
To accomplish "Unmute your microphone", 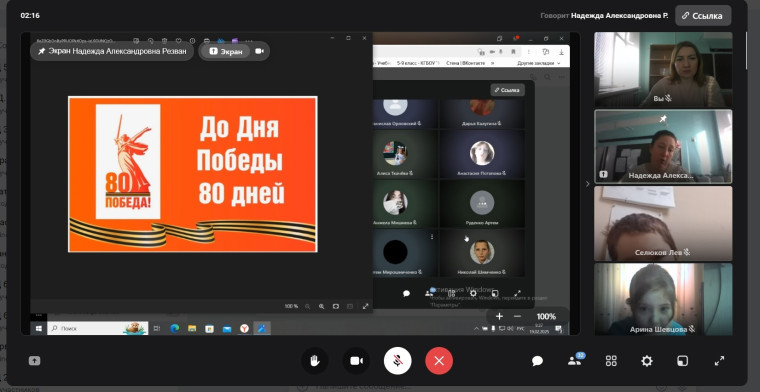I will point(397,361).
